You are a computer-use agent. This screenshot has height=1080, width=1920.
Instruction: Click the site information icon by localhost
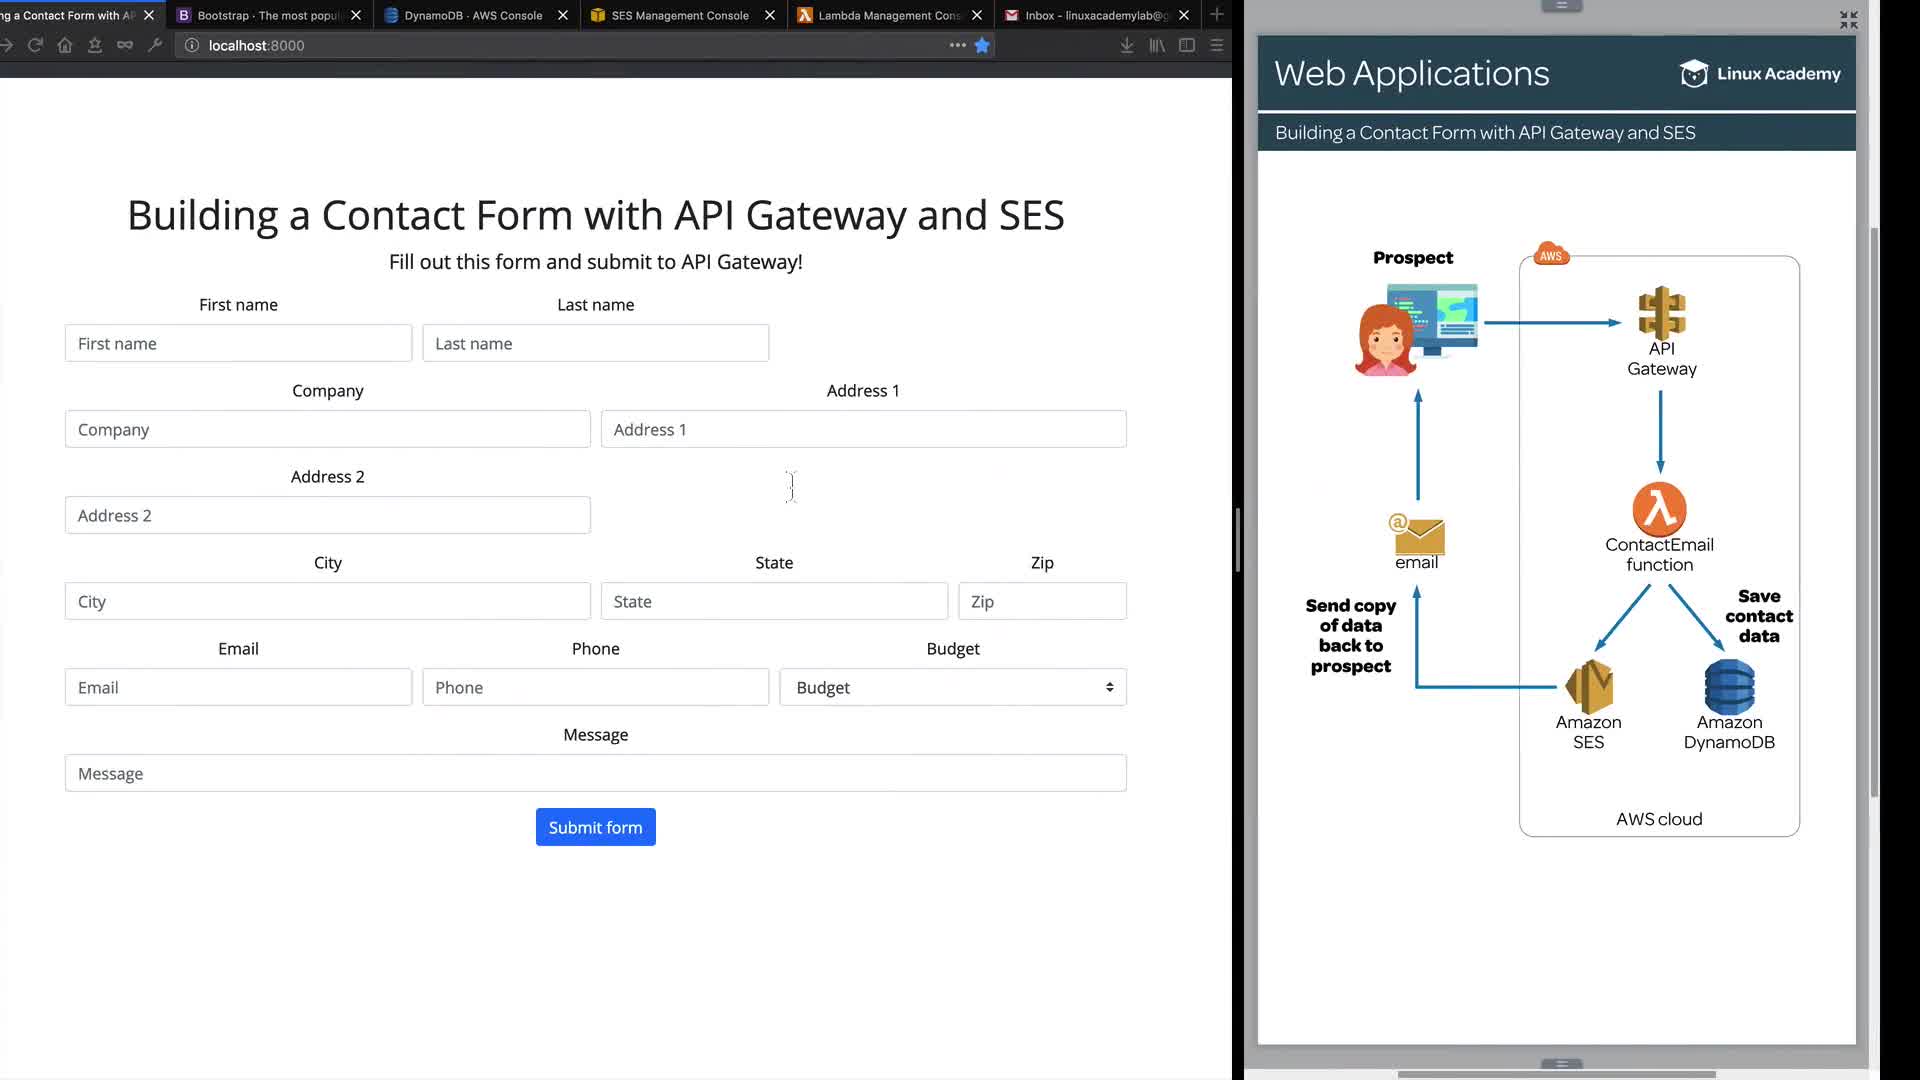[192, 45]
